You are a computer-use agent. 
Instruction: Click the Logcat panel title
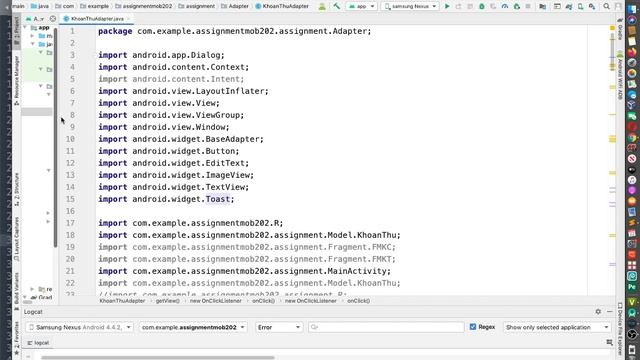pos(33,312)
